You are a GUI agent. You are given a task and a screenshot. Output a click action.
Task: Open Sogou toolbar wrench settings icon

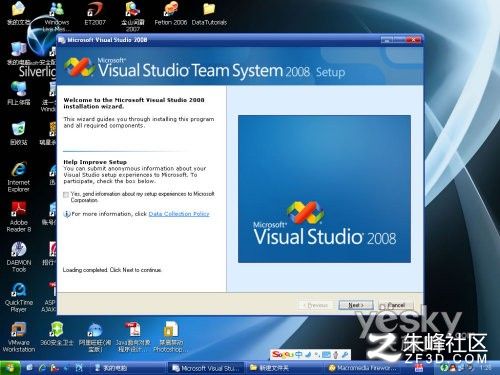click(345, 355)
